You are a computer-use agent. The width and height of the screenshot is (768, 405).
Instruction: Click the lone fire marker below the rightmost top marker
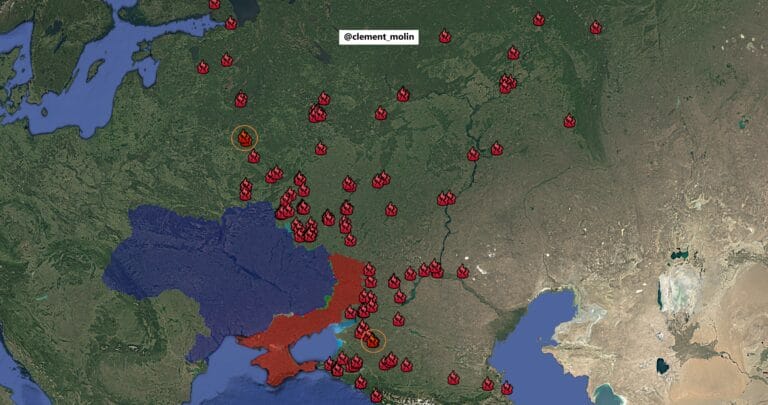pyautogui.click(x=569, y=121)
